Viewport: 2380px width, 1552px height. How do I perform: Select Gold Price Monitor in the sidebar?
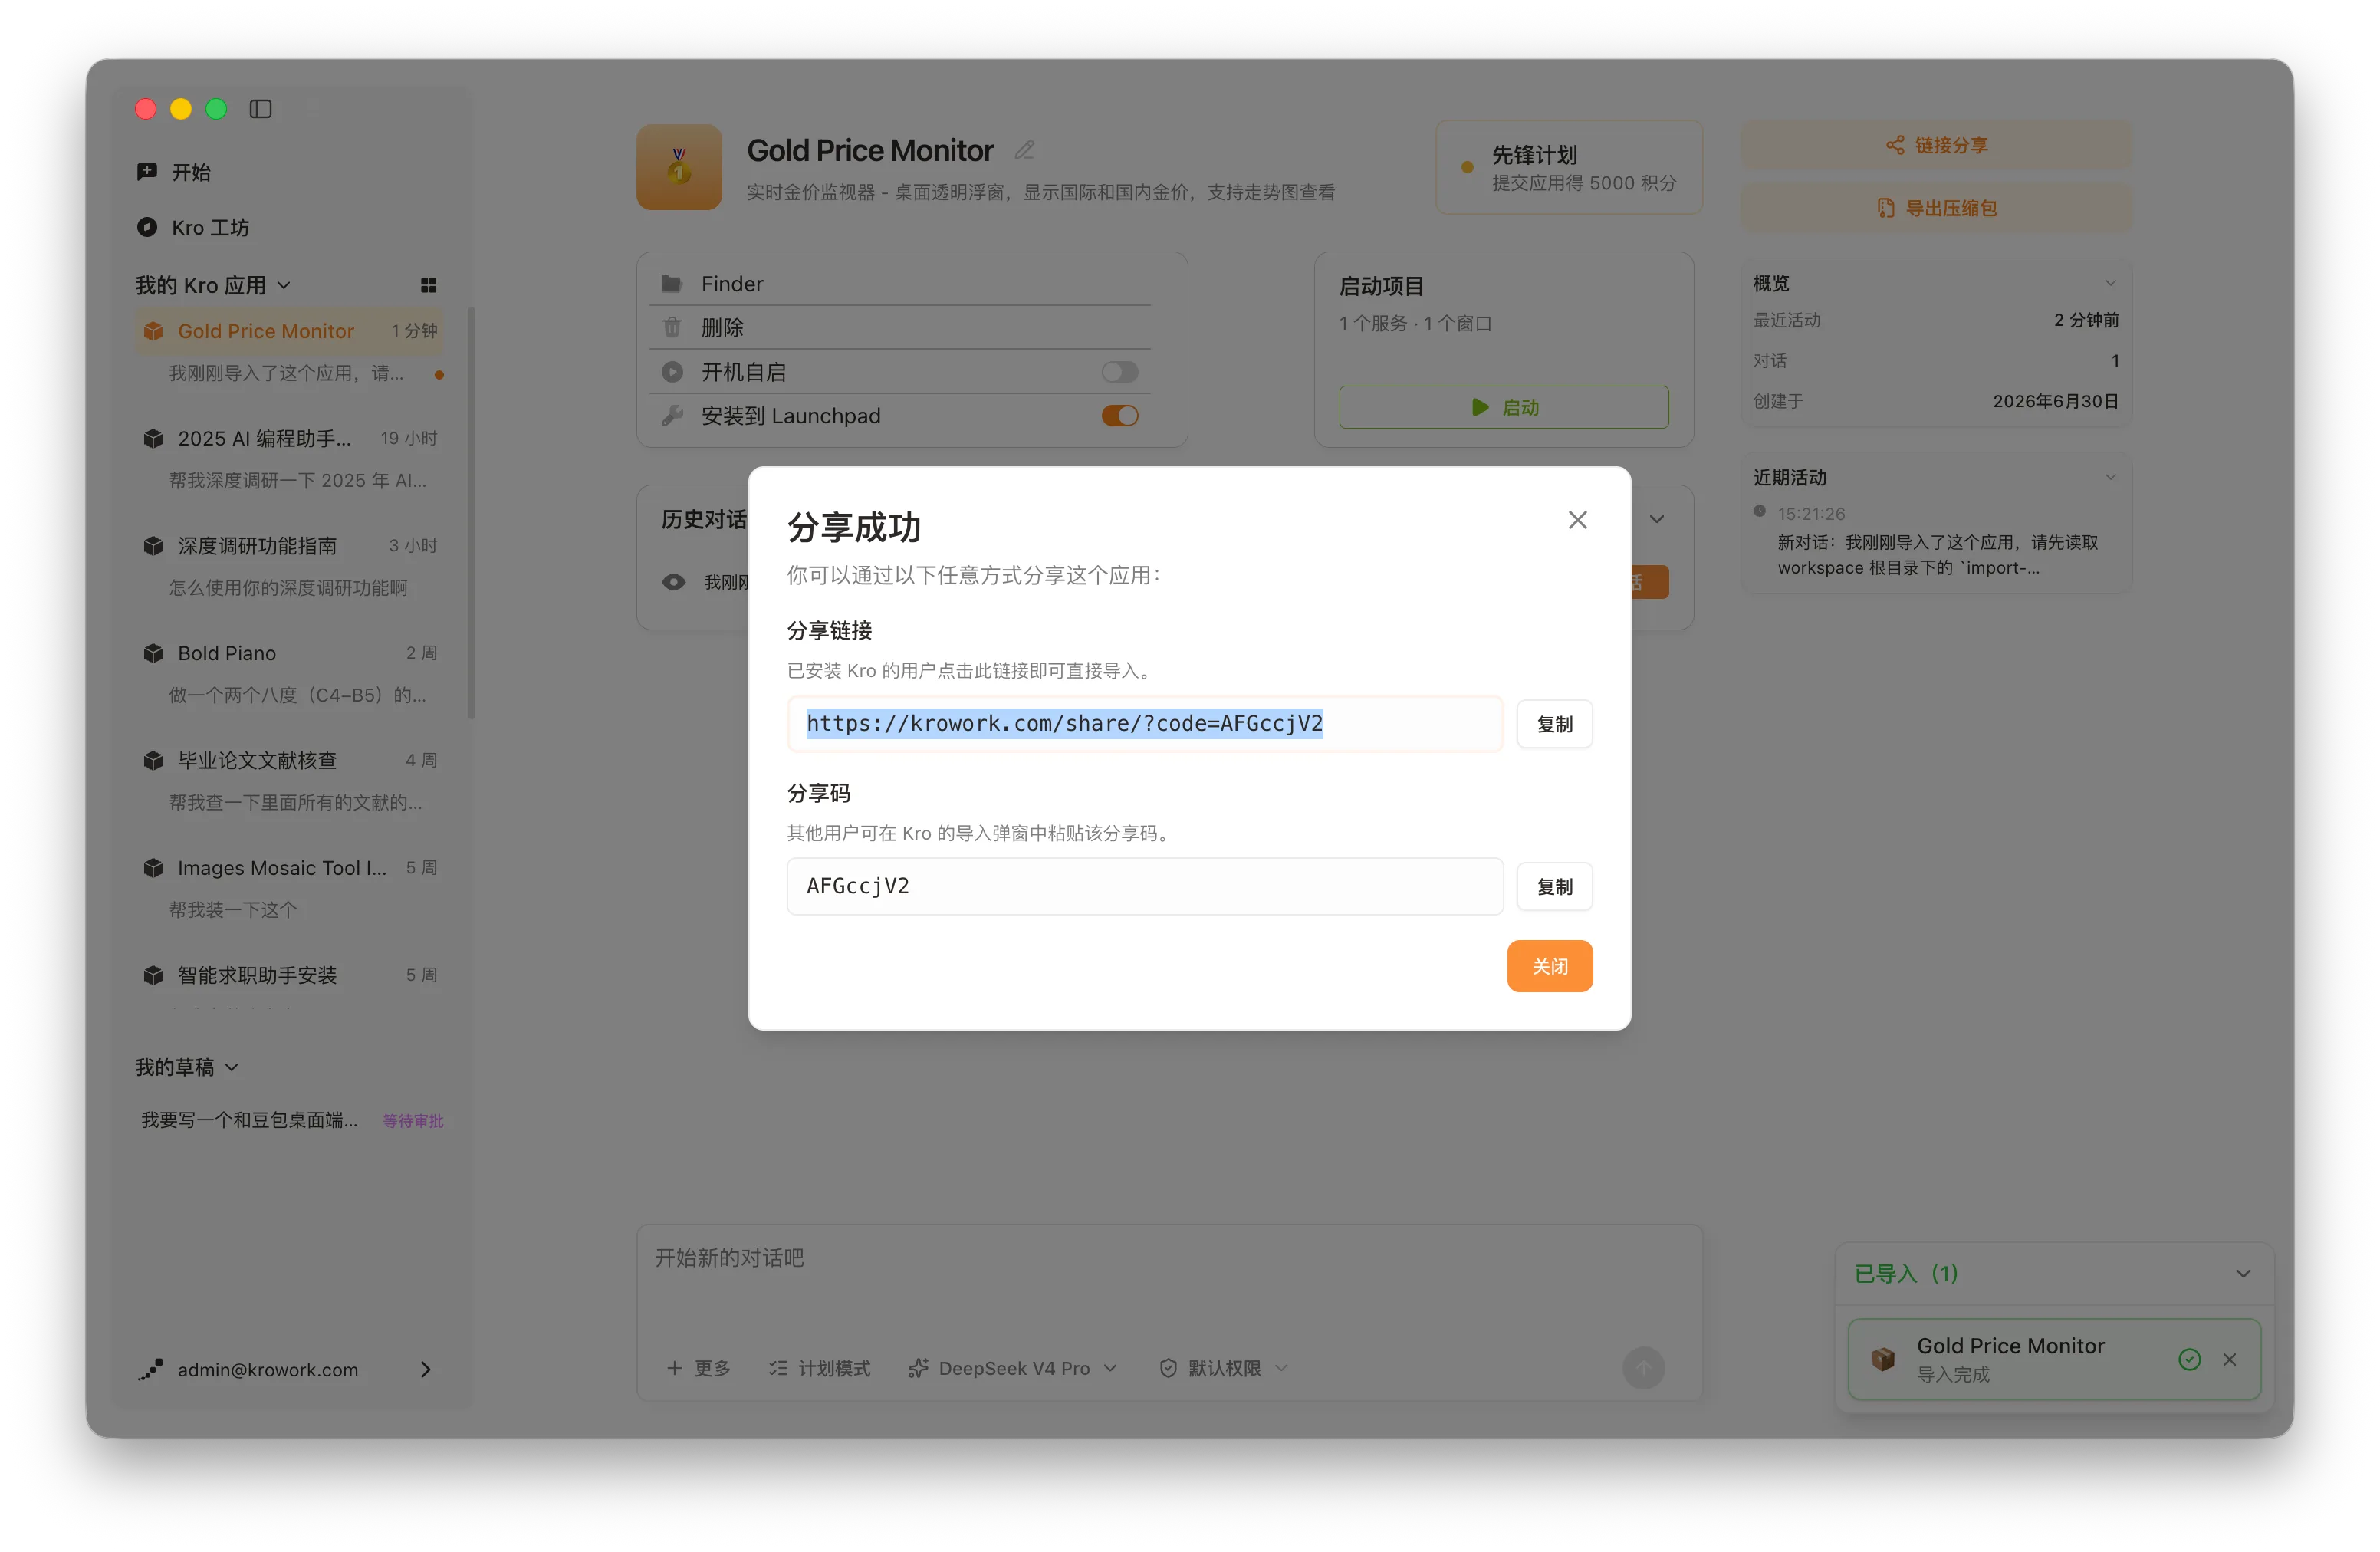pos(289,331)
